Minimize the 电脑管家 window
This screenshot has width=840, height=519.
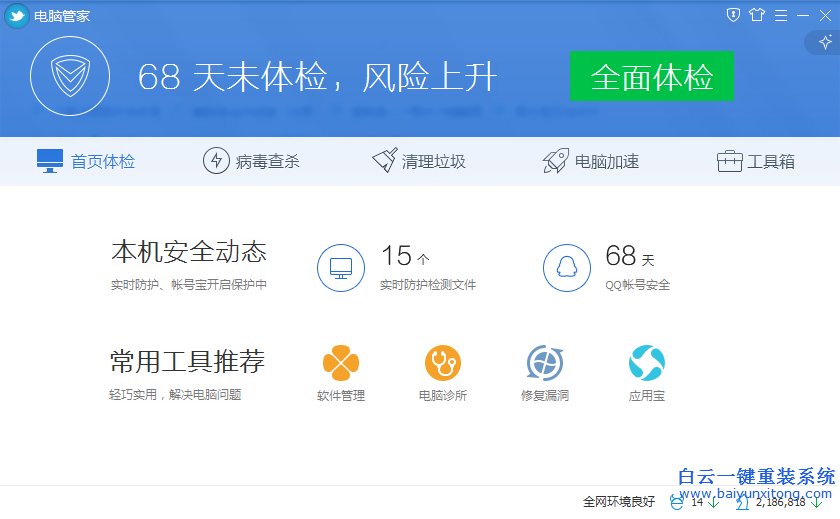click(x=802, y=16)
